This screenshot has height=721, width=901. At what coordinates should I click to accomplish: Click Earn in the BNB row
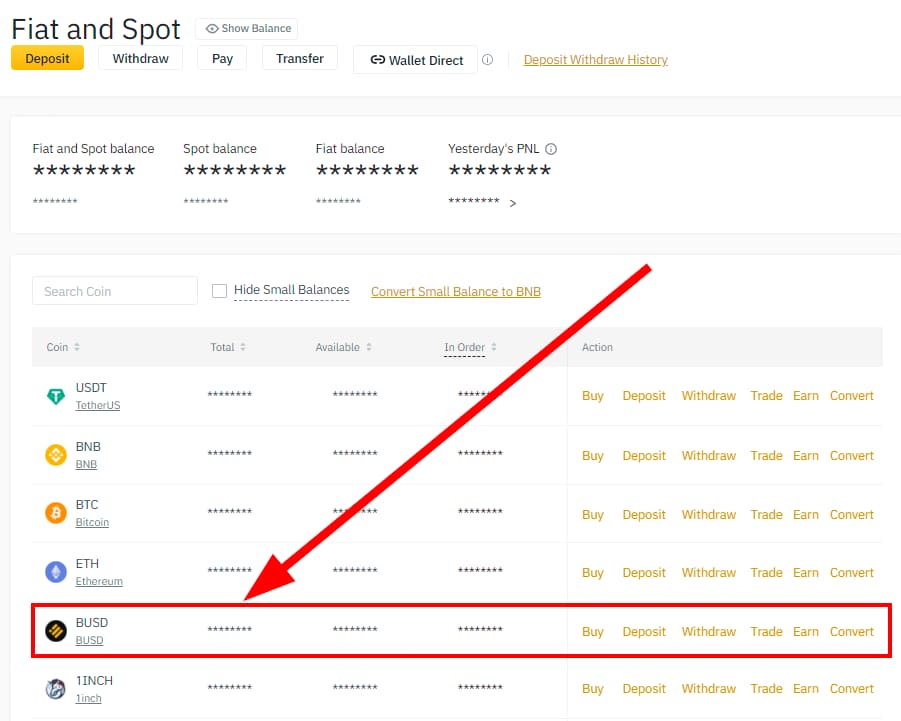tap(806, 456)
